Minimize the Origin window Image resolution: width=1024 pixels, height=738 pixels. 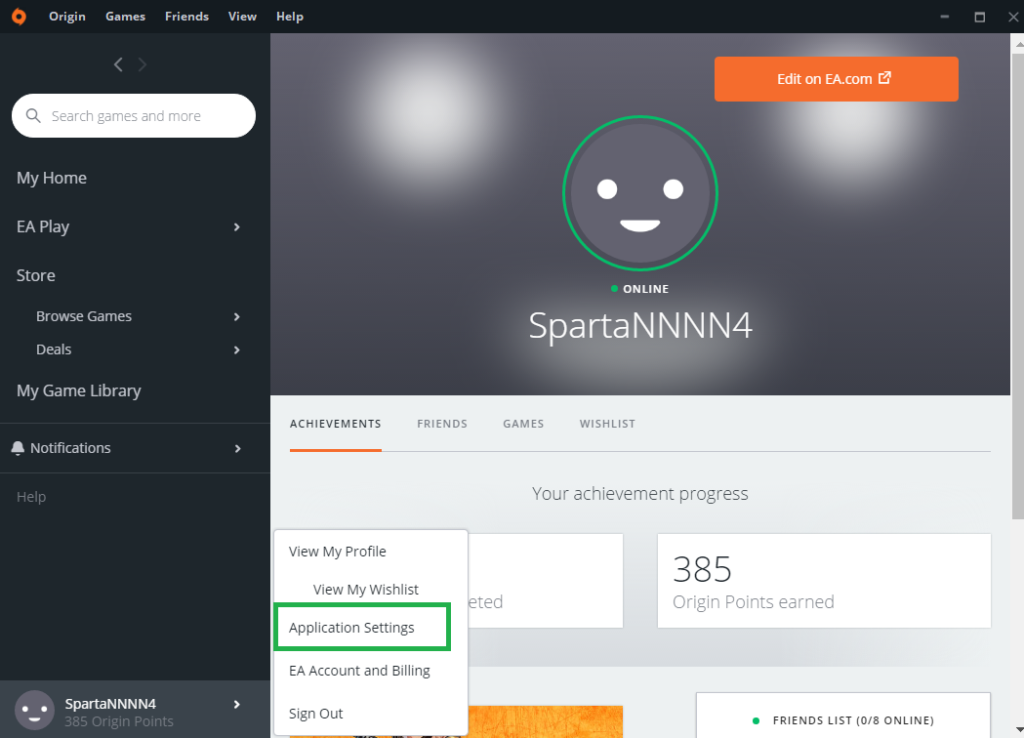click(944, 17)
